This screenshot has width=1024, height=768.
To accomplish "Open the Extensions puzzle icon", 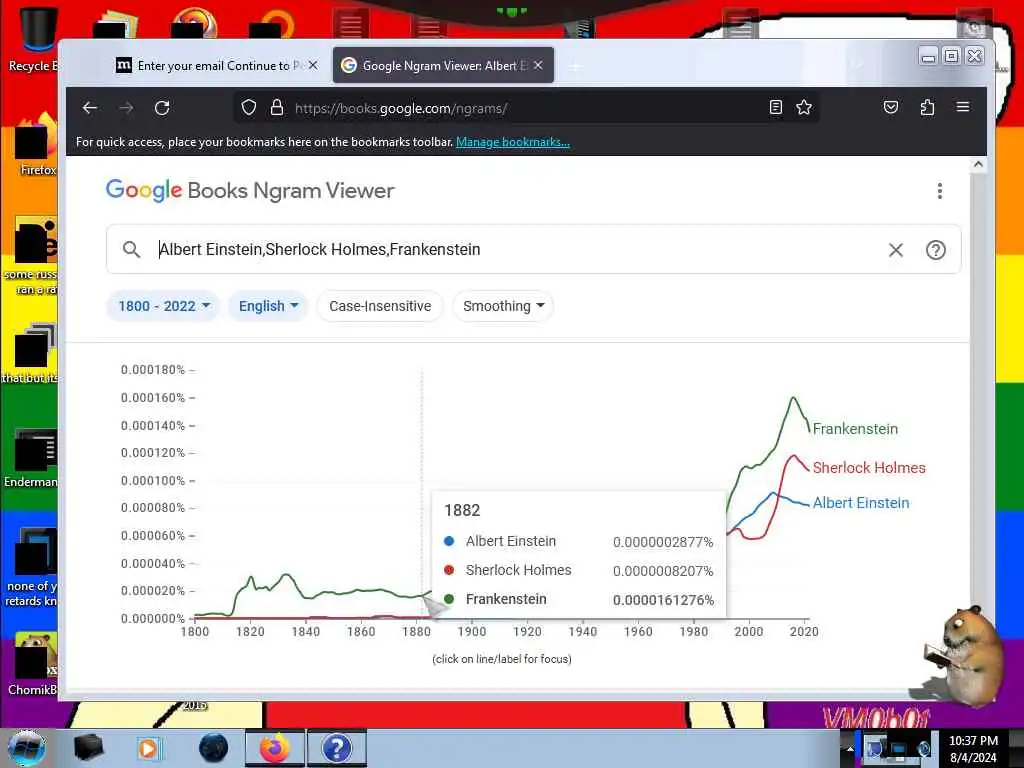I will point(927,108).
